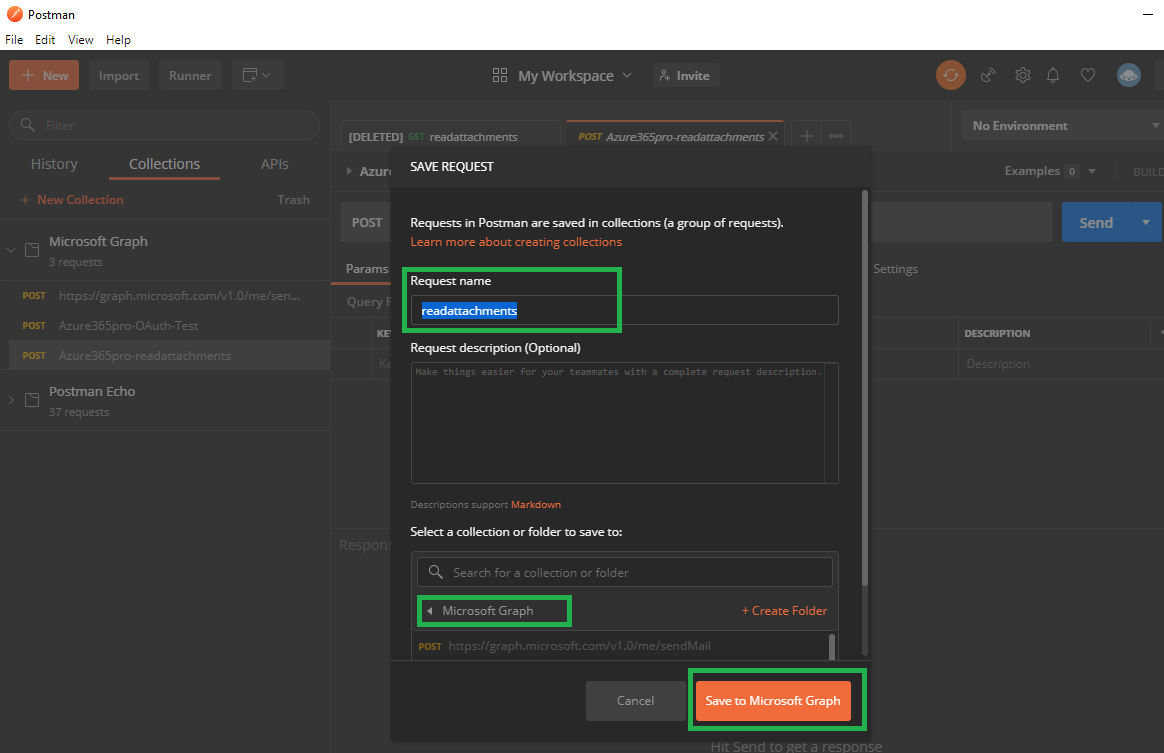Click the Postman logo icon in title bar
The width and height of the screenshot is (1164, 753).
[15, 14]
